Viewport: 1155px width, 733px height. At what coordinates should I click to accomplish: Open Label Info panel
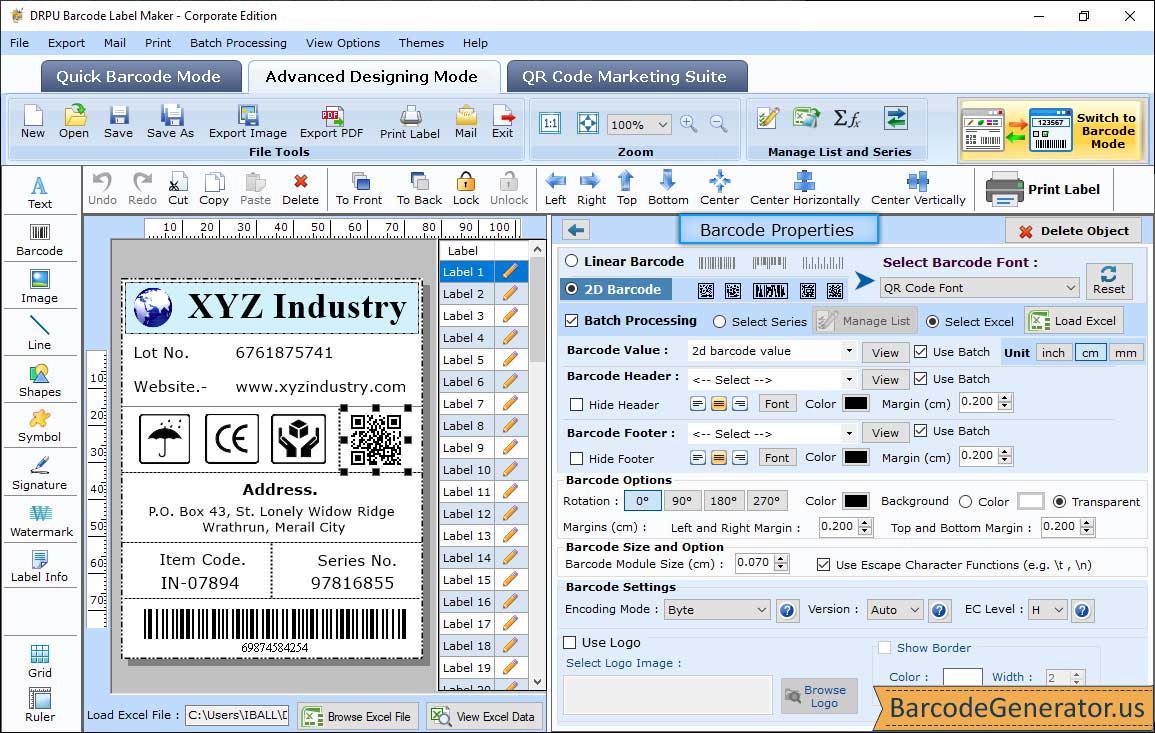pos(40,567)
